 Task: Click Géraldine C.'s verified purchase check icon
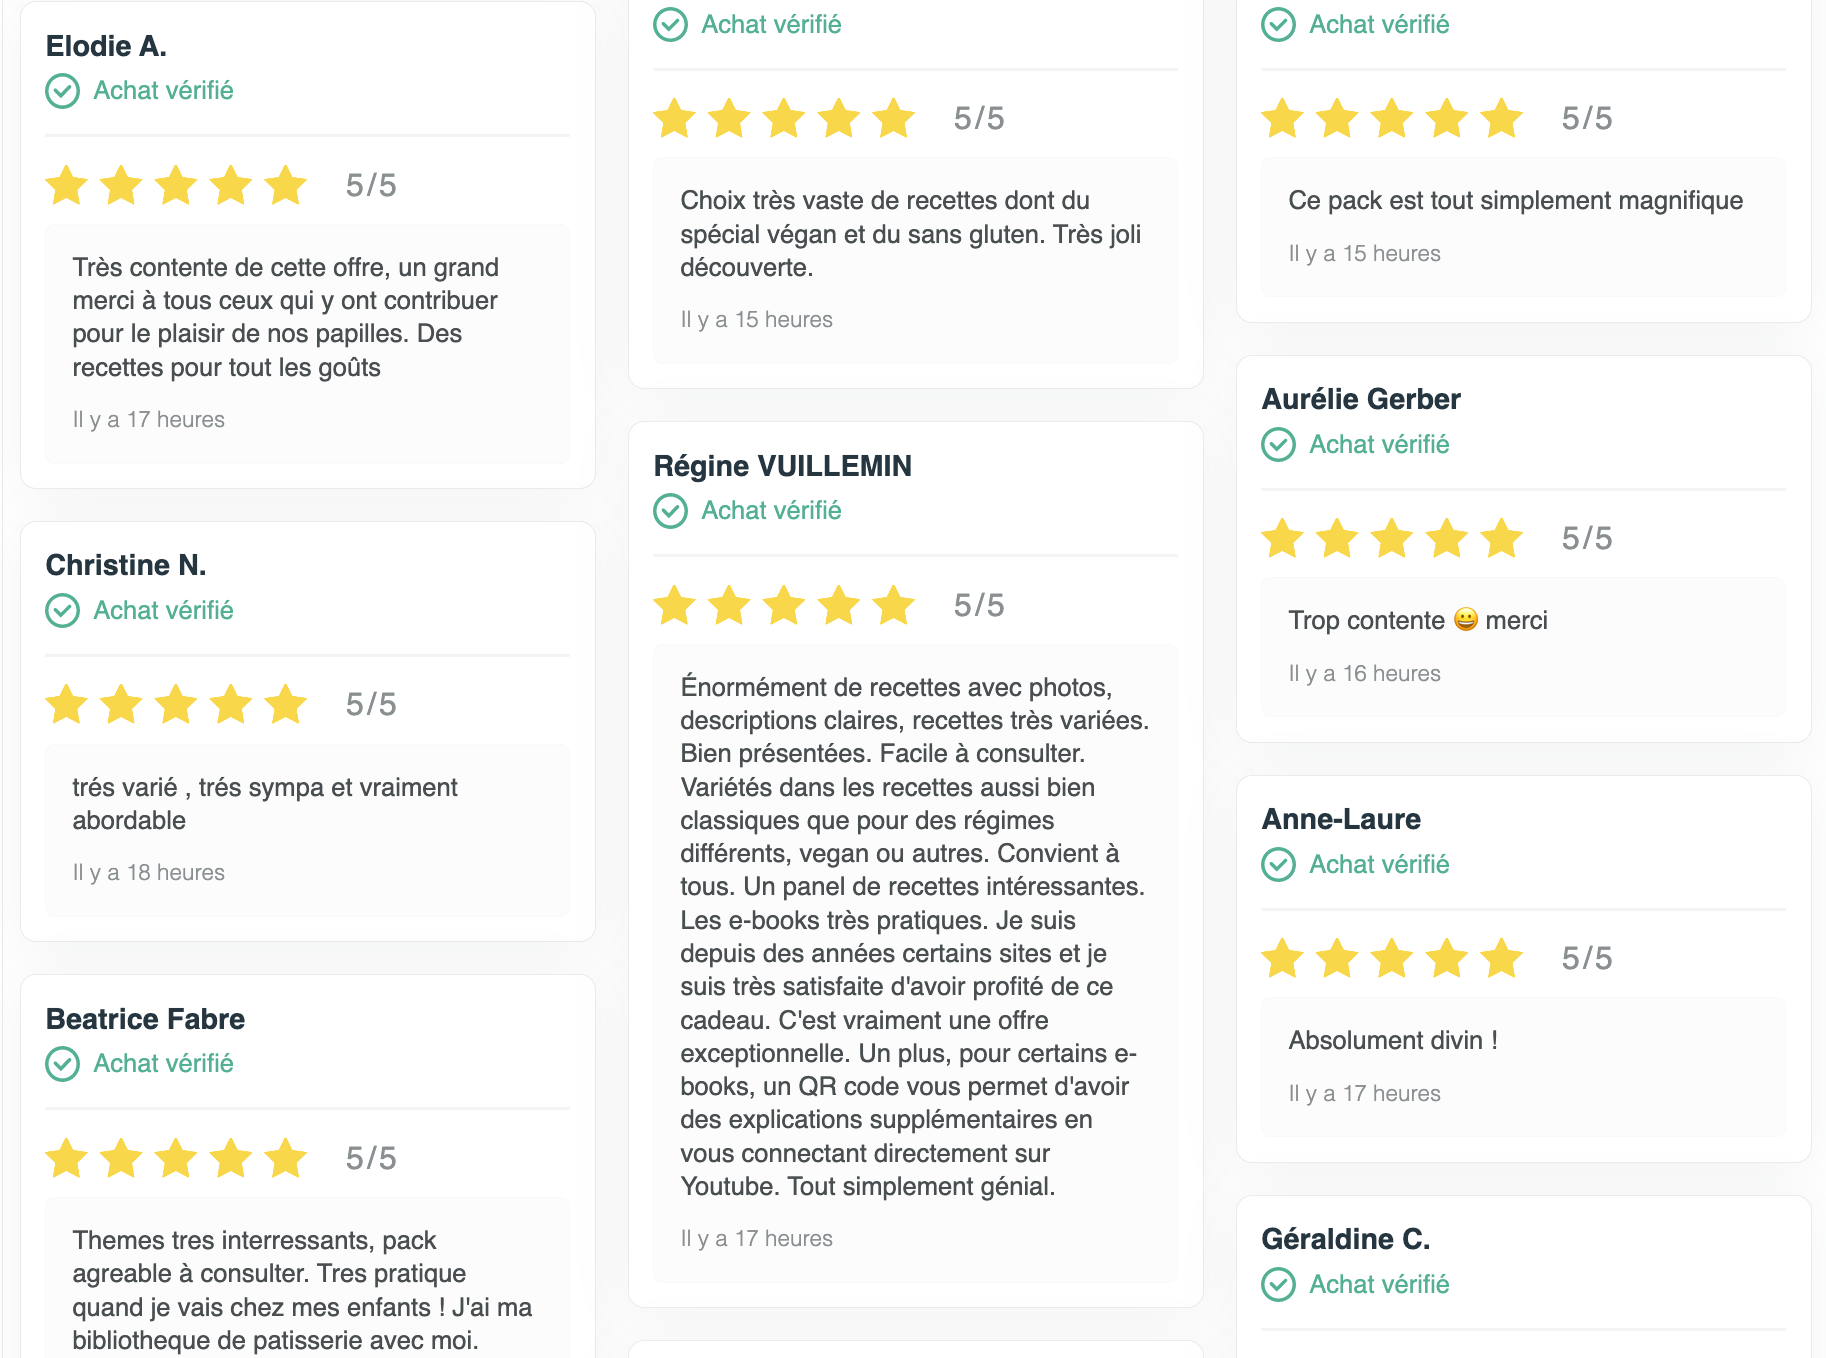(1278, 1285)
